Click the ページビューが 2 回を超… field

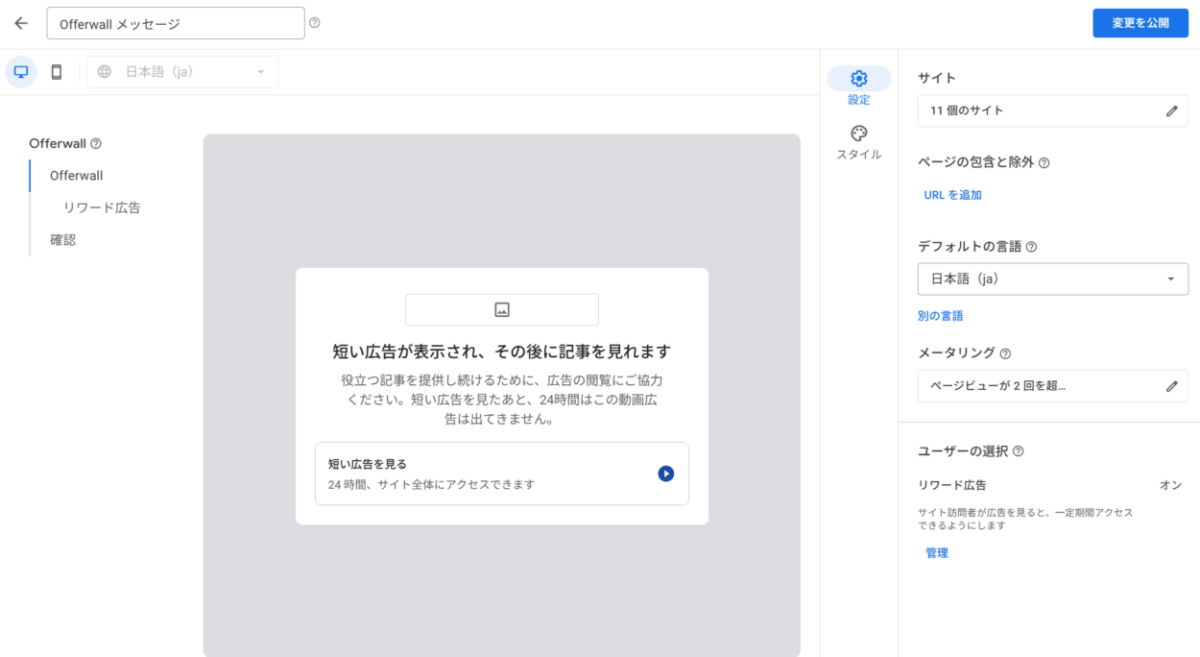click(1053, 386)
